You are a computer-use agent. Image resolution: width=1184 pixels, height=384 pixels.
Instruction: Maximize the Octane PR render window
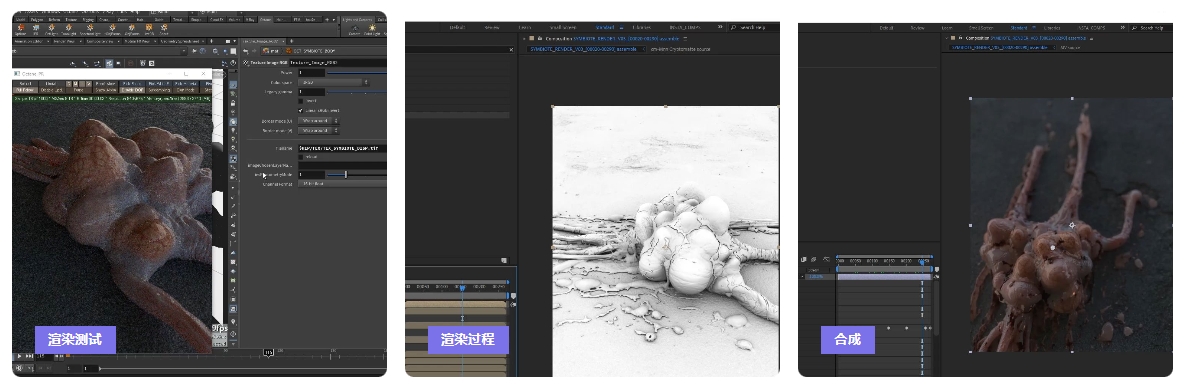click(x=186, y=74)
